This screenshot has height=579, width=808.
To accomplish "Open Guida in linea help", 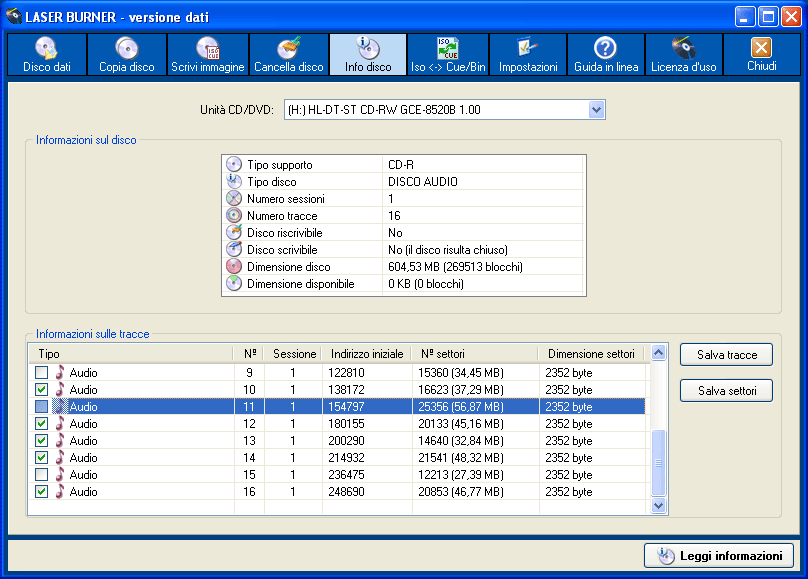I will point(606,55).
